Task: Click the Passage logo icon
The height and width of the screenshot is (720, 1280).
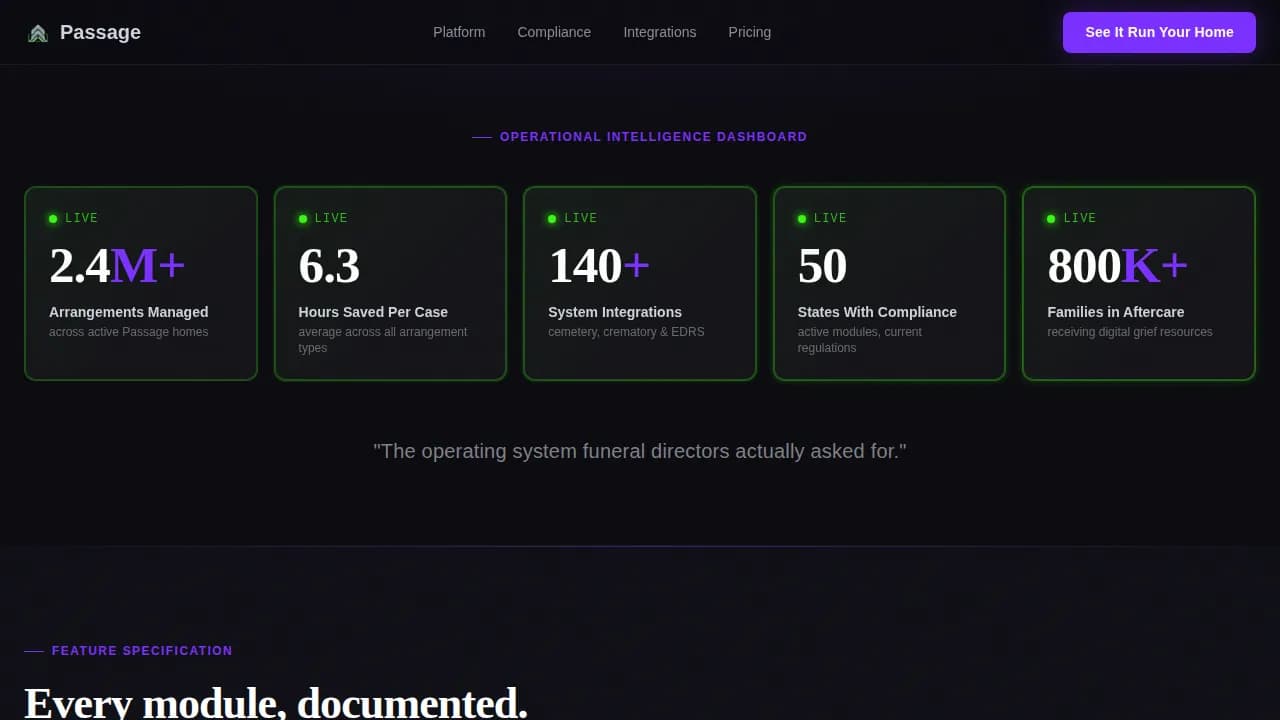Action: point(38,33)
